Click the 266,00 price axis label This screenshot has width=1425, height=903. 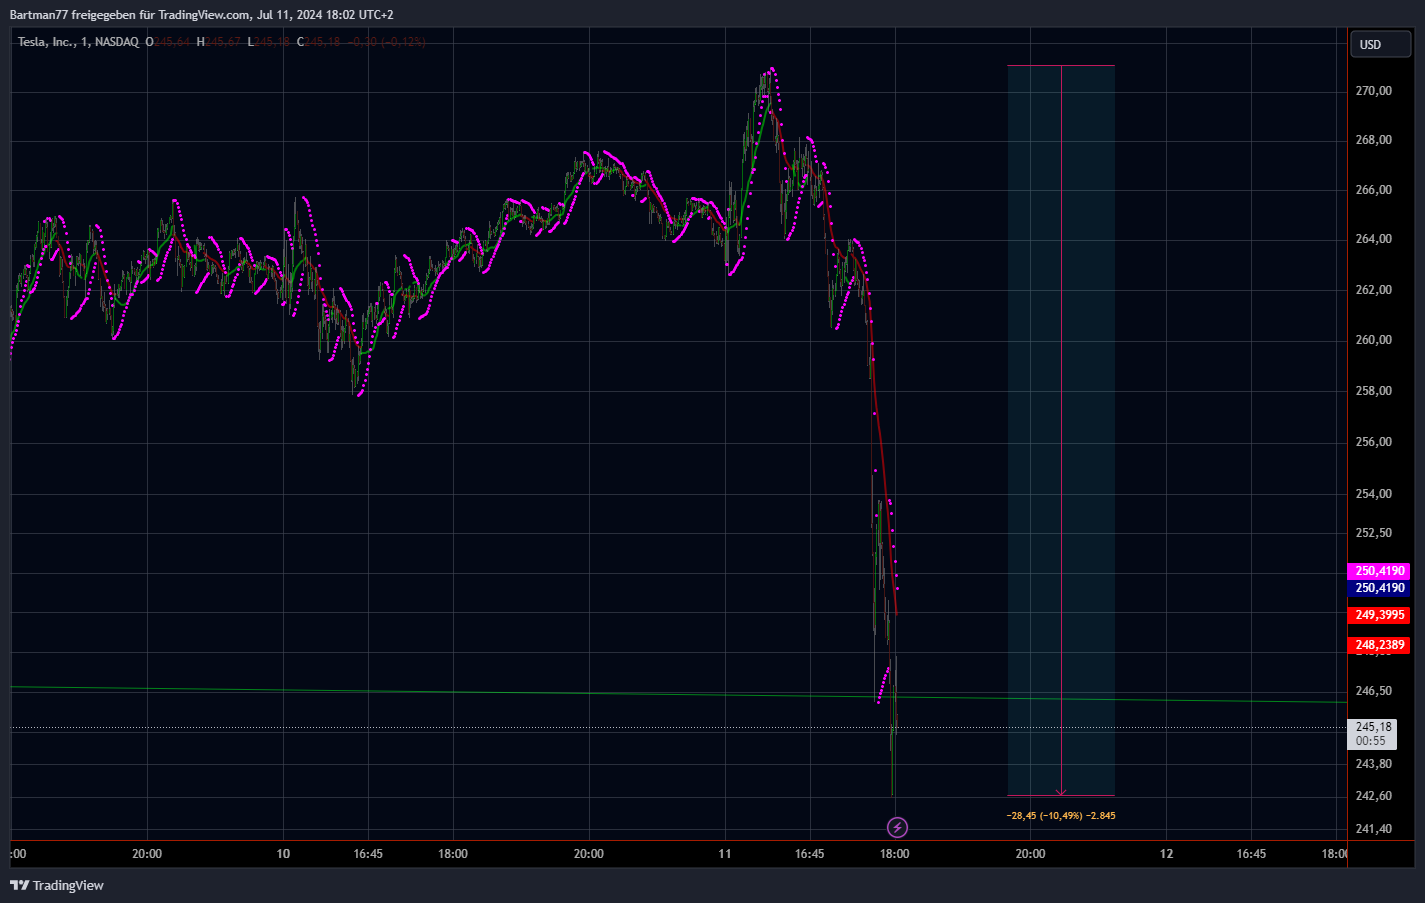tap(1373, 190)
